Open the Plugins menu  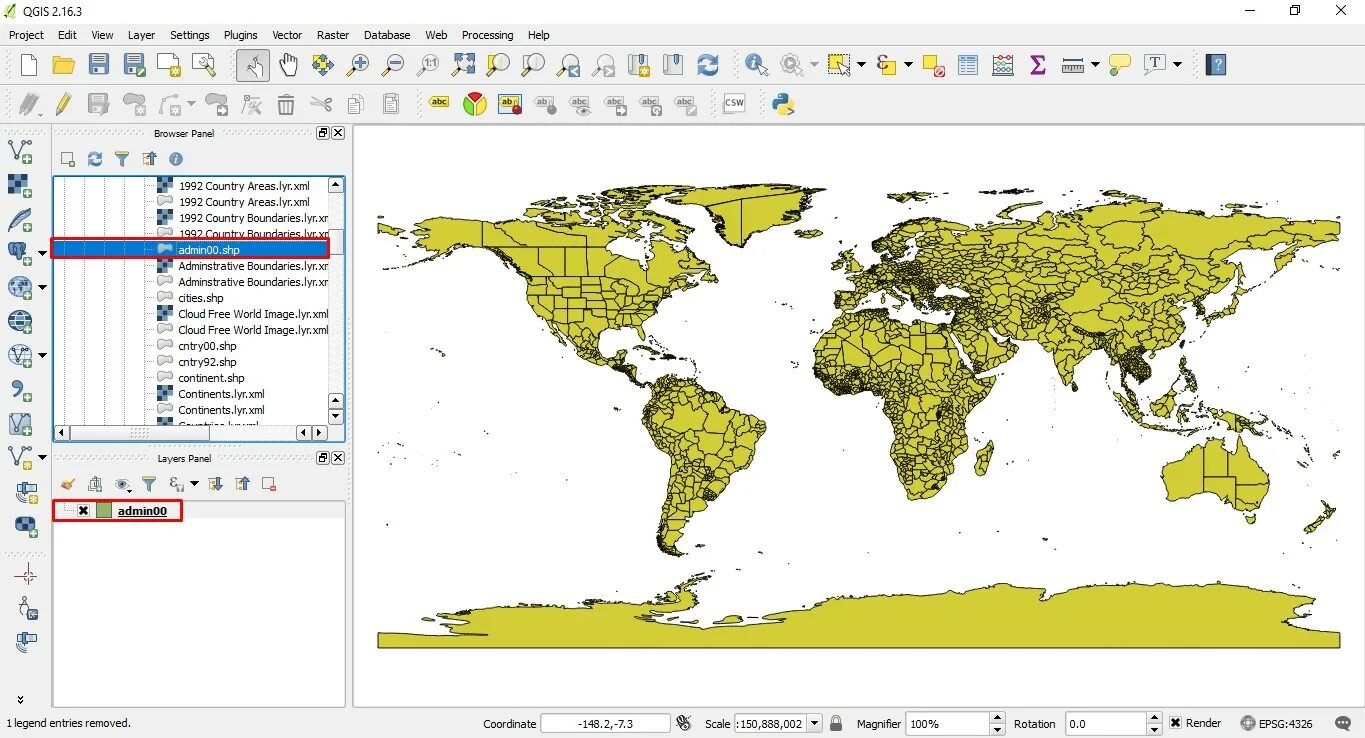coord(240,35)
